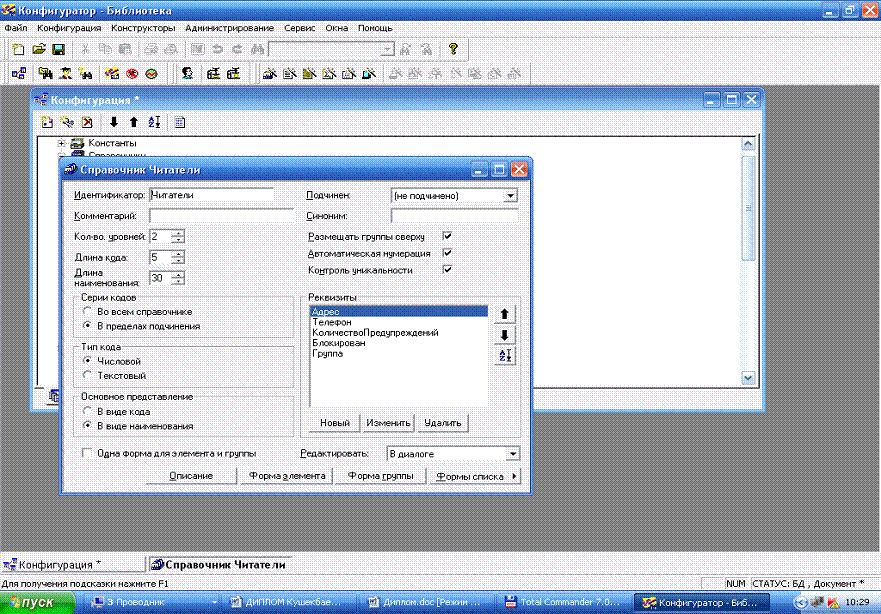Select the Текстовый code type radio button

tap(89, 375)
